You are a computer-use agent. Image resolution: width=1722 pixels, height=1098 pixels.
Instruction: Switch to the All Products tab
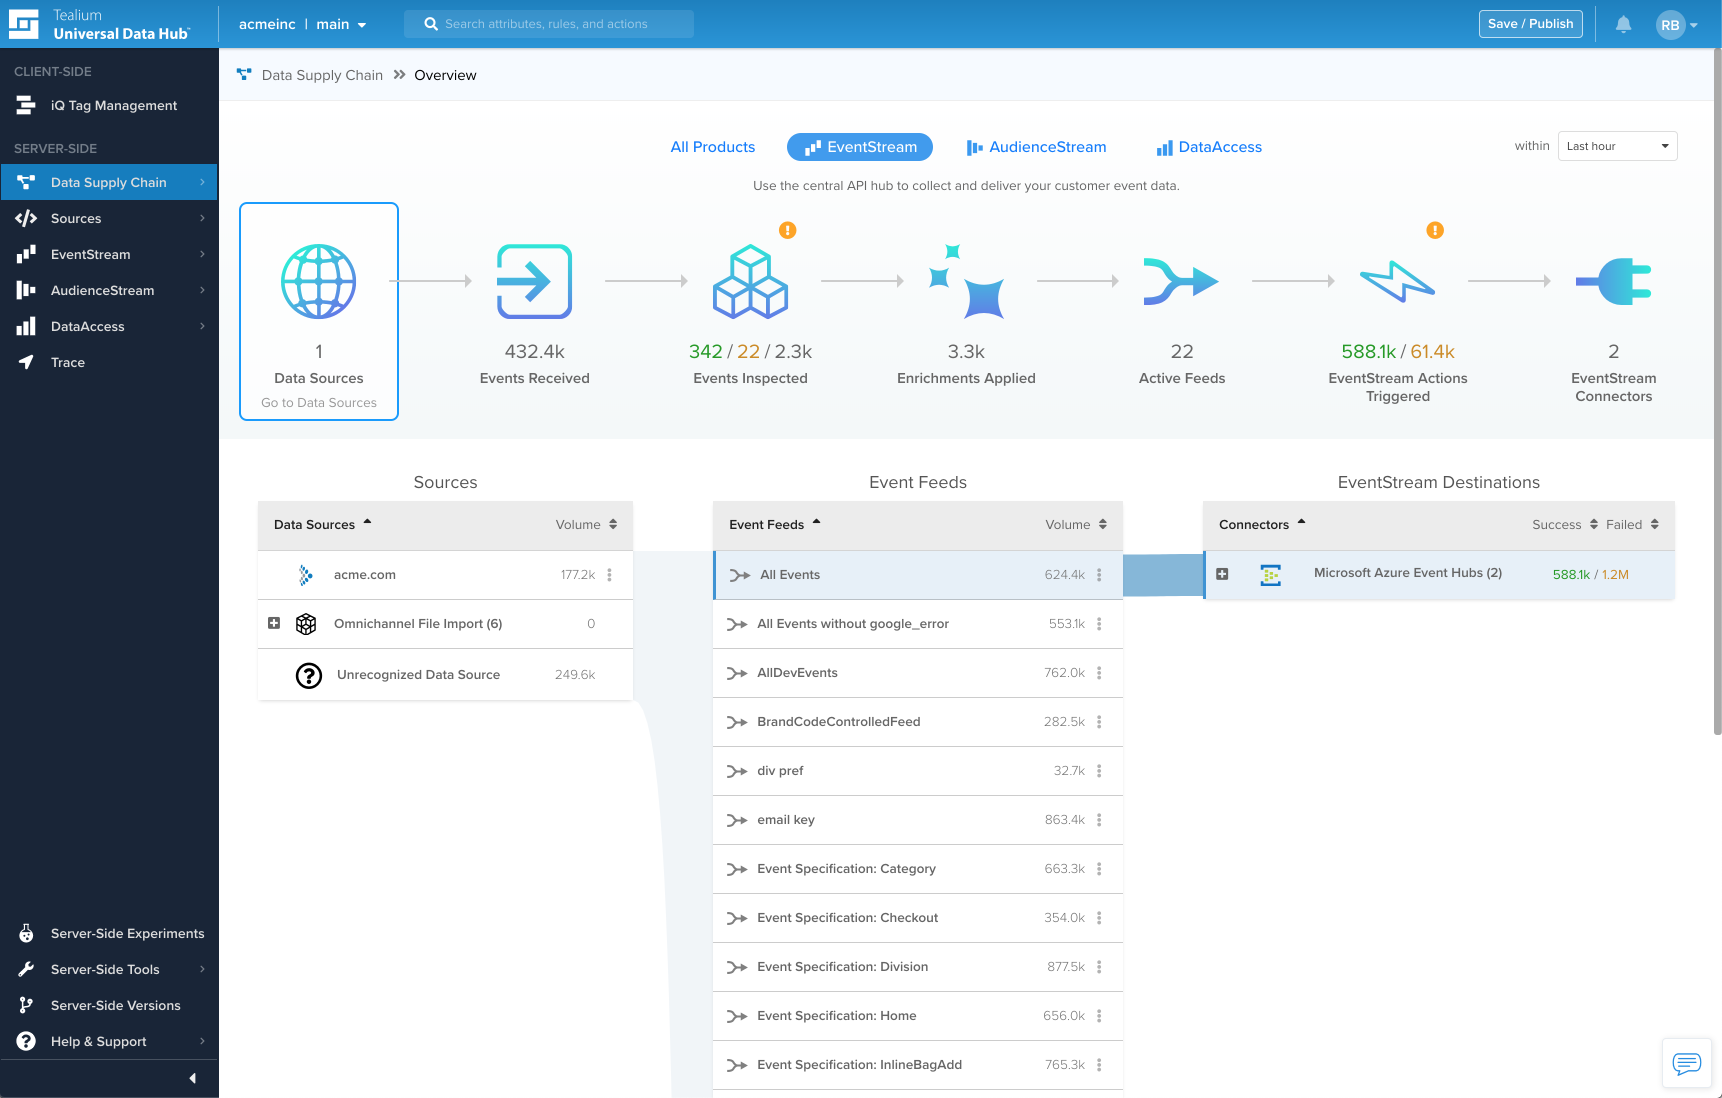(x=713, y=146)
